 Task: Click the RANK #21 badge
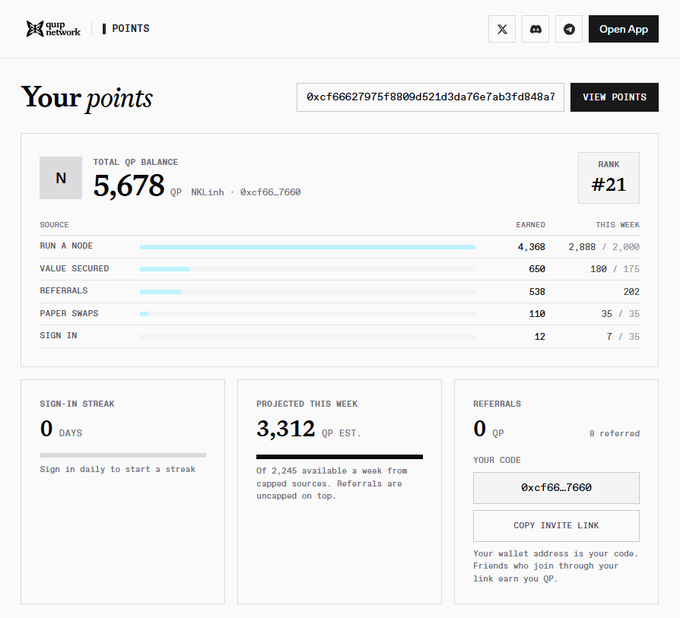(608, 178)
